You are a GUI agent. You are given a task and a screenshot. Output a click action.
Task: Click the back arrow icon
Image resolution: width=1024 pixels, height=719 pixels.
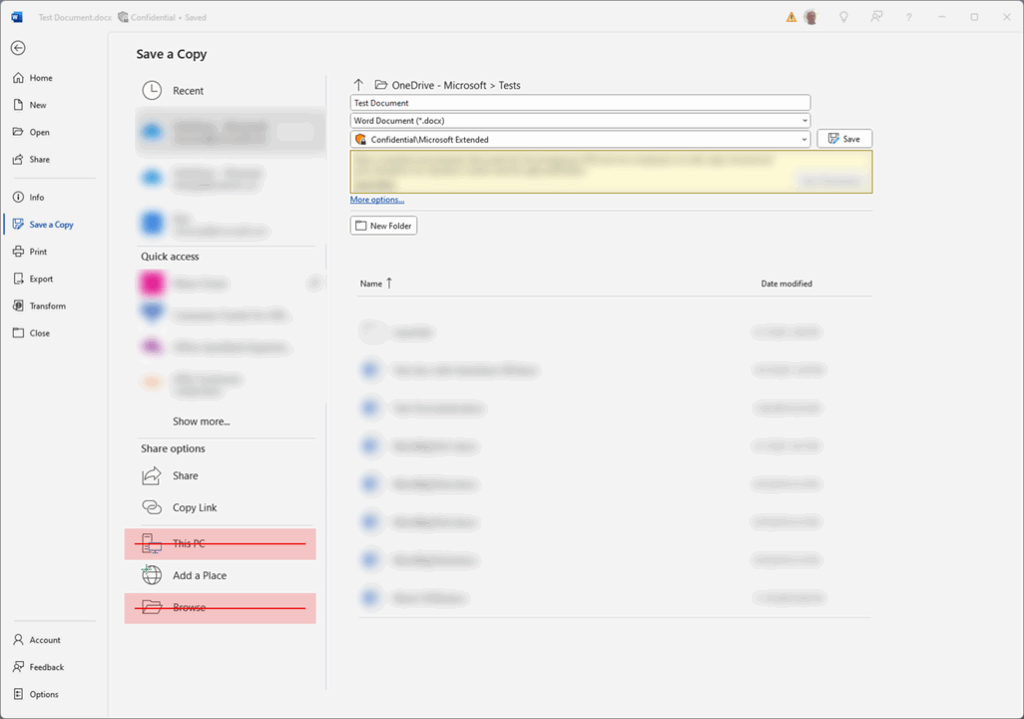click(18, 48)
